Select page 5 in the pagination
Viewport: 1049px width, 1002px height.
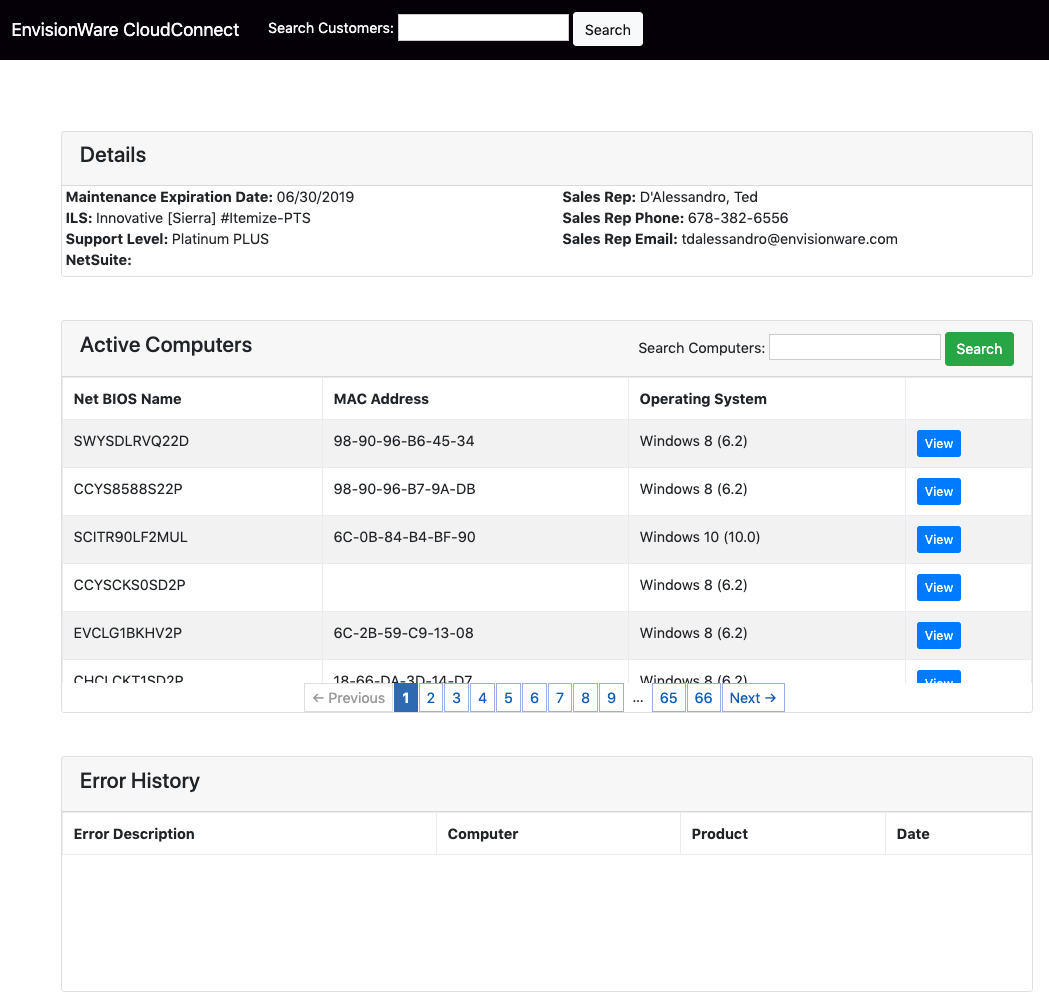[x=508, y=698]
